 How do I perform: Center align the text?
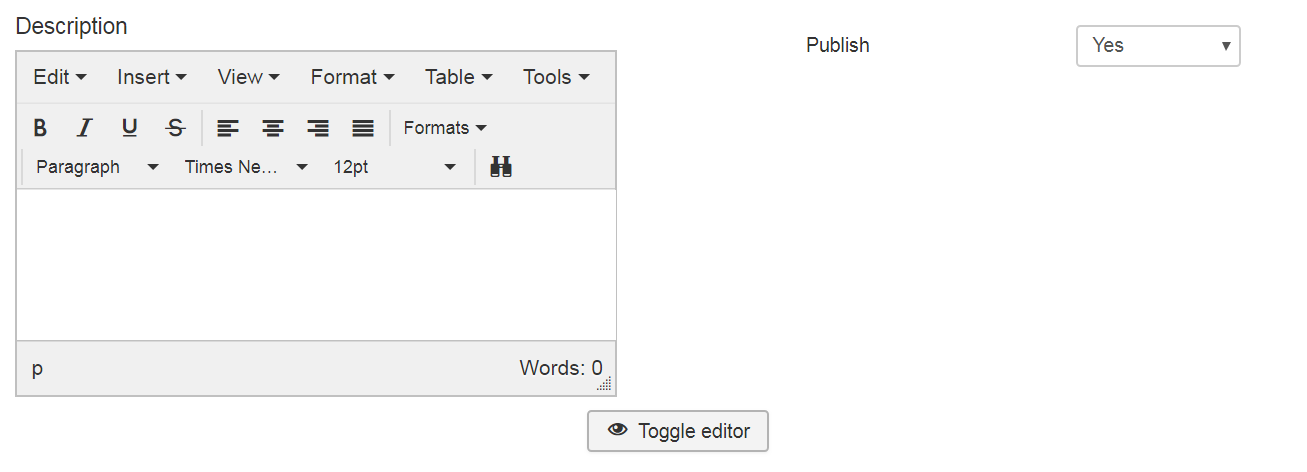click(x=273, y=128)
